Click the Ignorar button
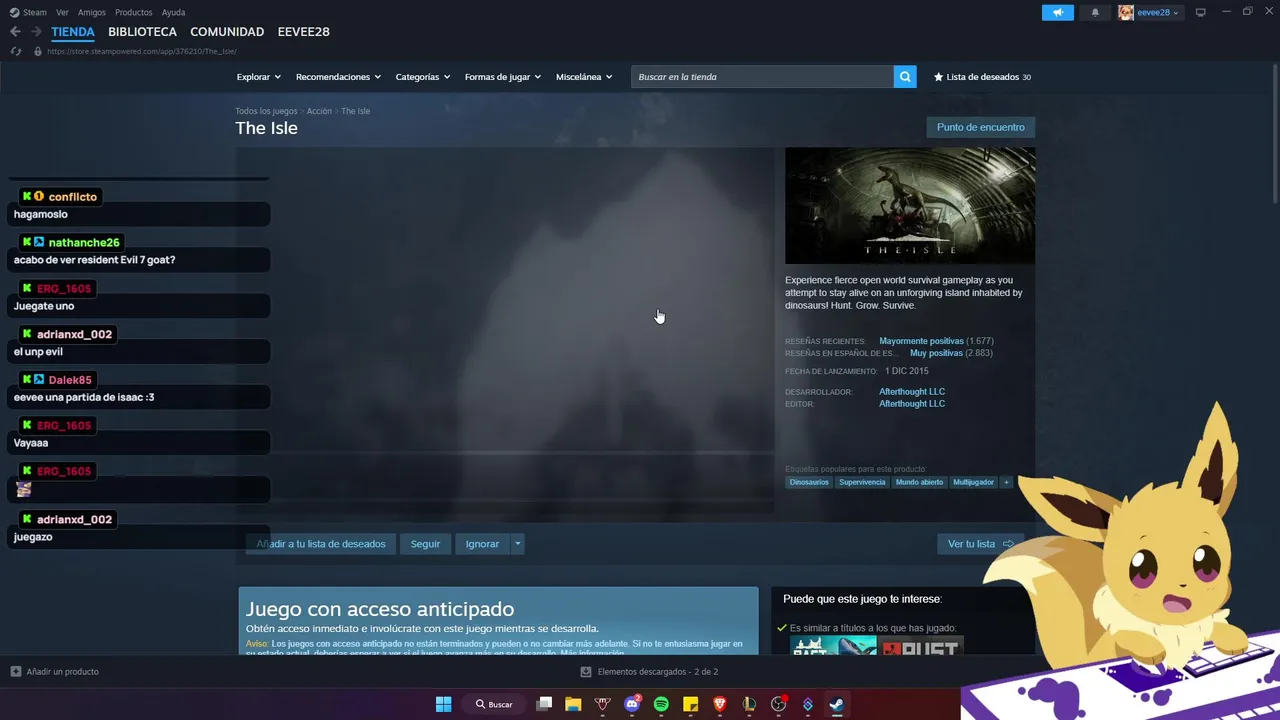This screenshot has width=1280, height=720. click(x=482, y=544)
